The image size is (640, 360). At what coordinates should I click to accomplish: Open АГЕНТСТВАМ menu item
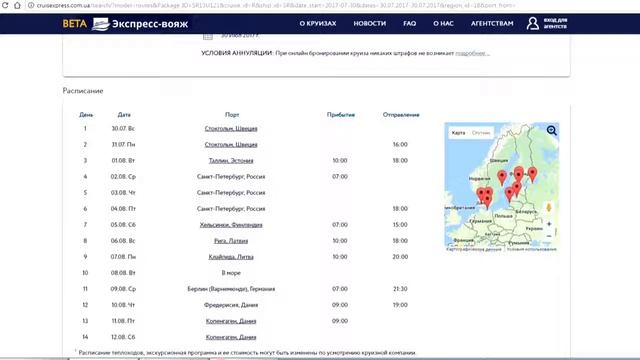492,23
